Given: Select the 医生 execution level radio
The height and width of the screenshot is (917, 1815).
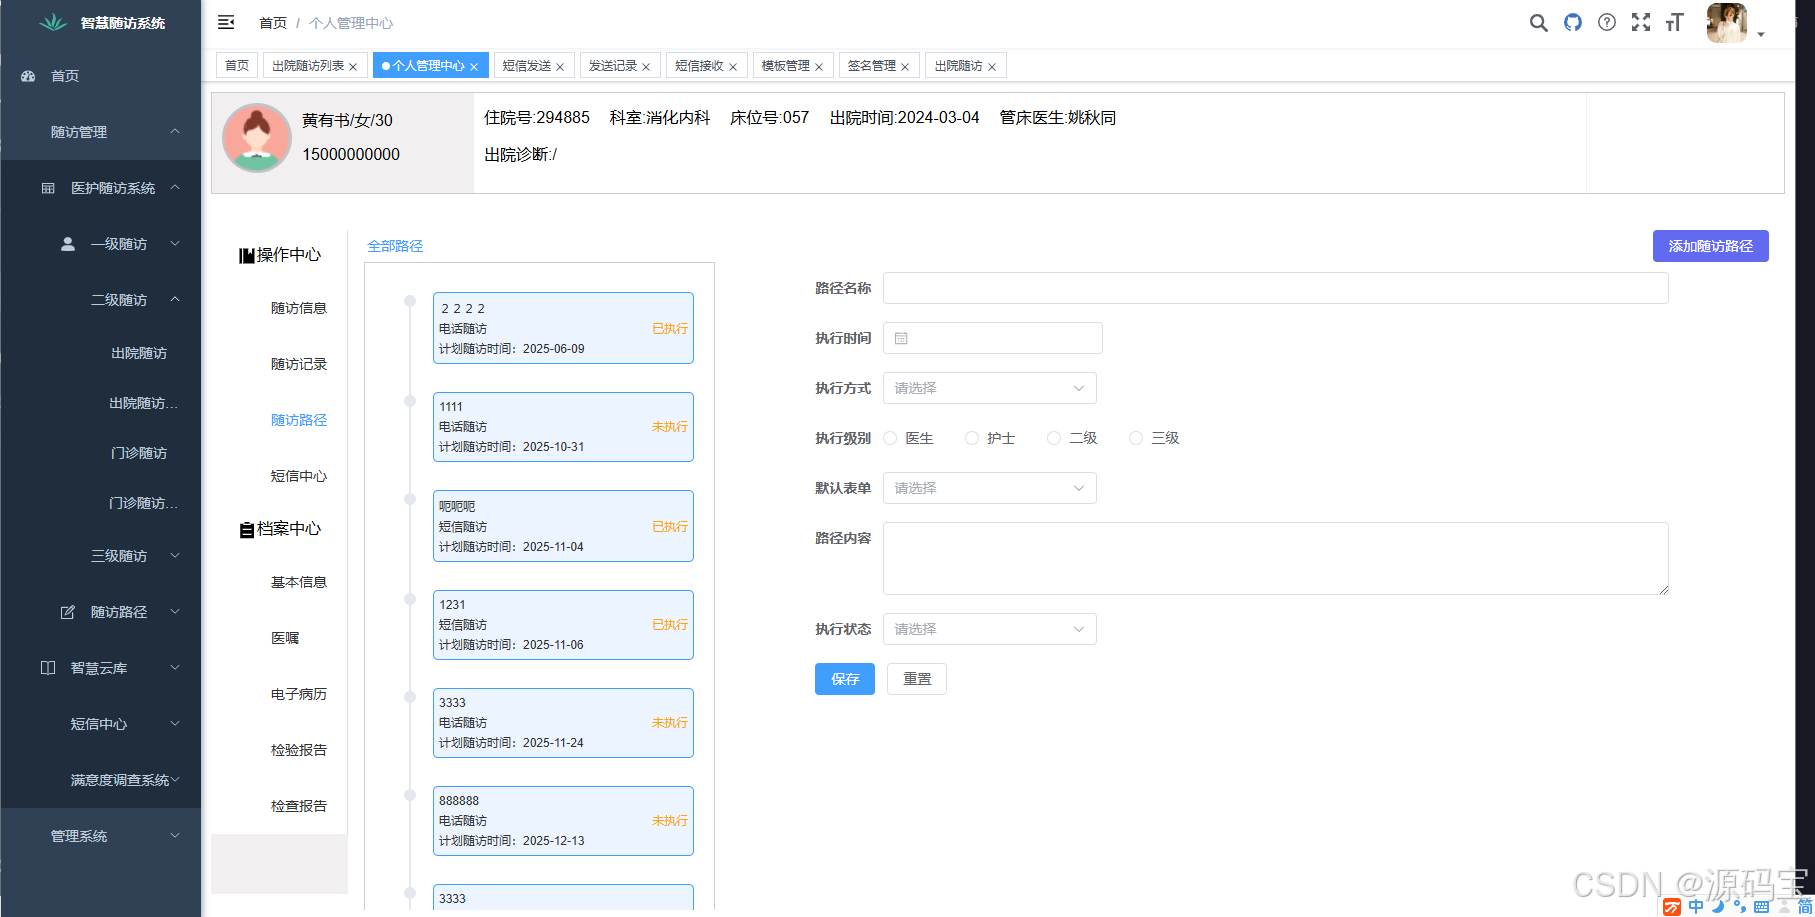Looking at the screenshot, I should pyautogui.click(x=890, y=438).
